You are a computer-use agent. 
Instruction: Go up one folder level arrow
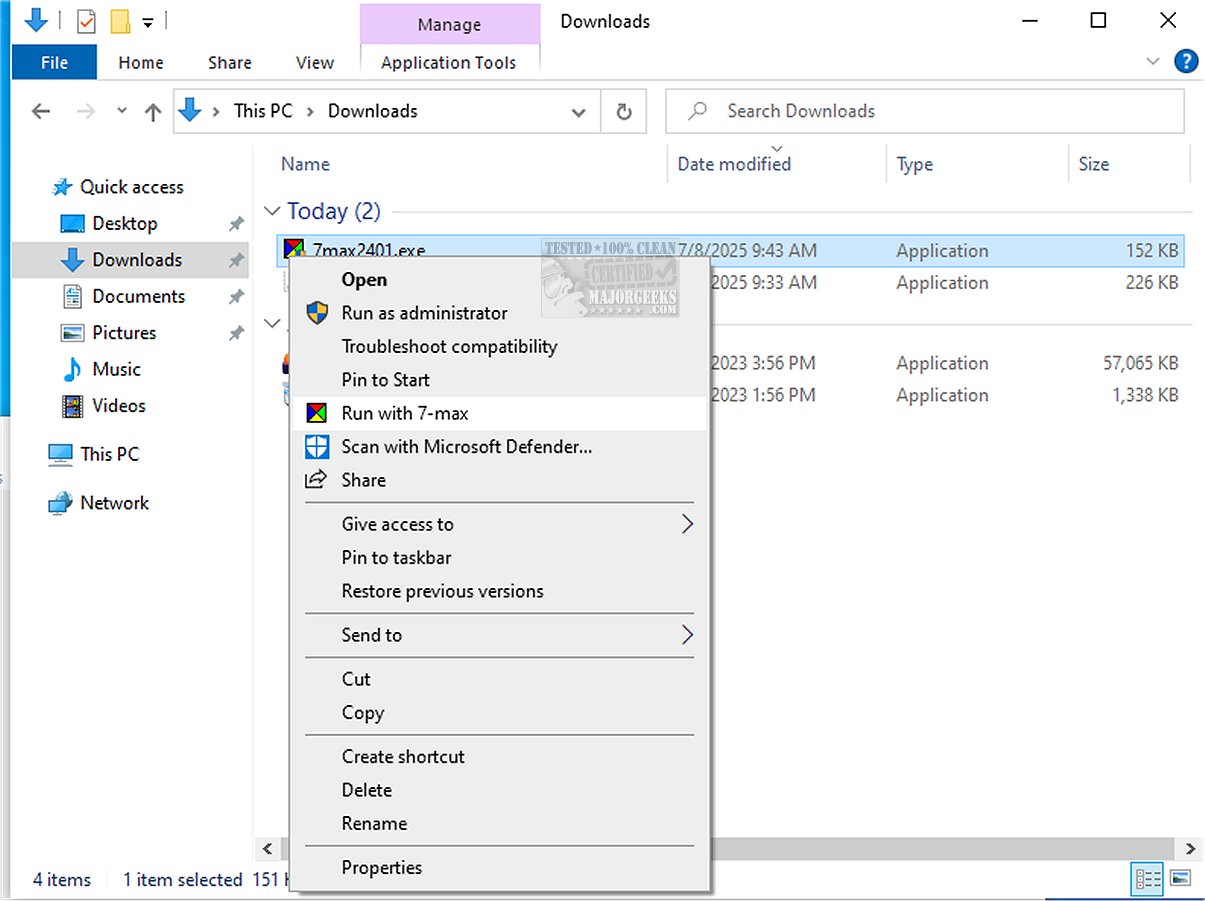point(153,112)
